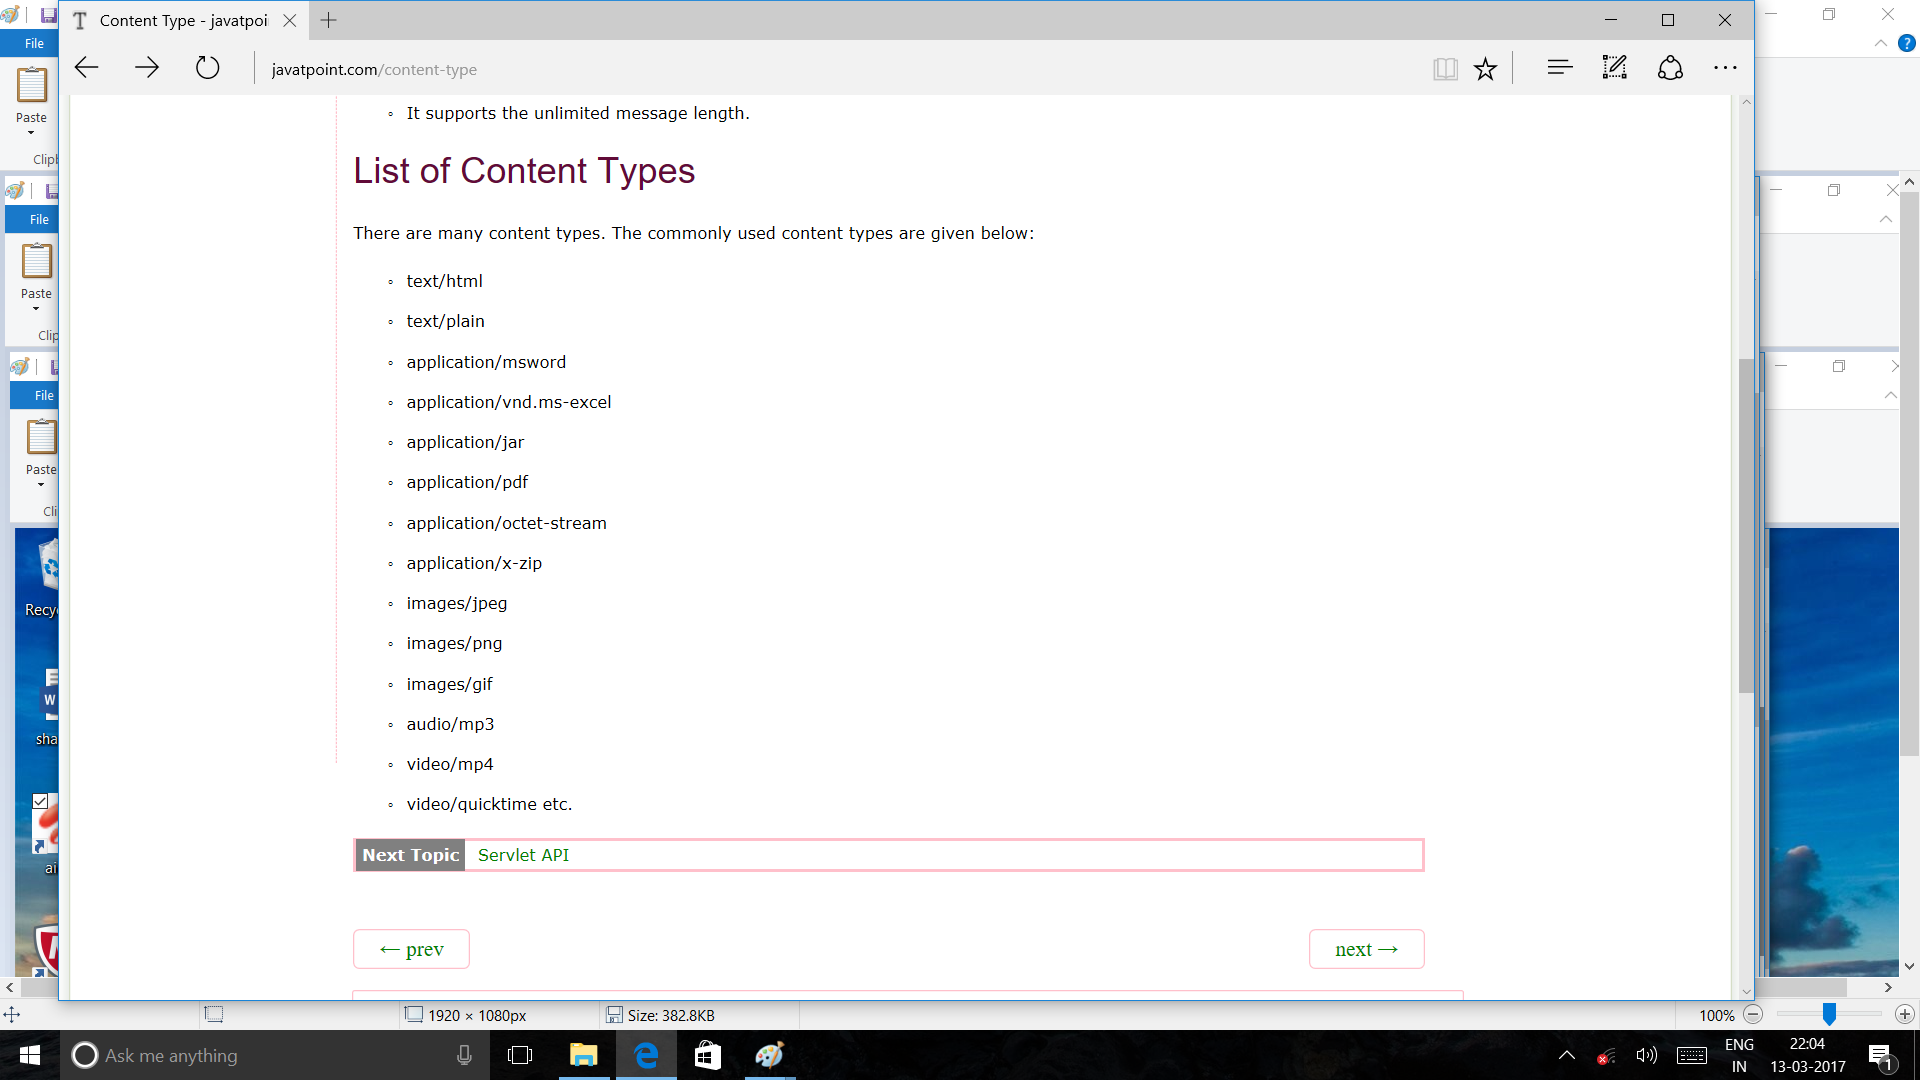The image size is (1920, 1080).
Task: Open the Hub icon
Action: (1559, 68)
